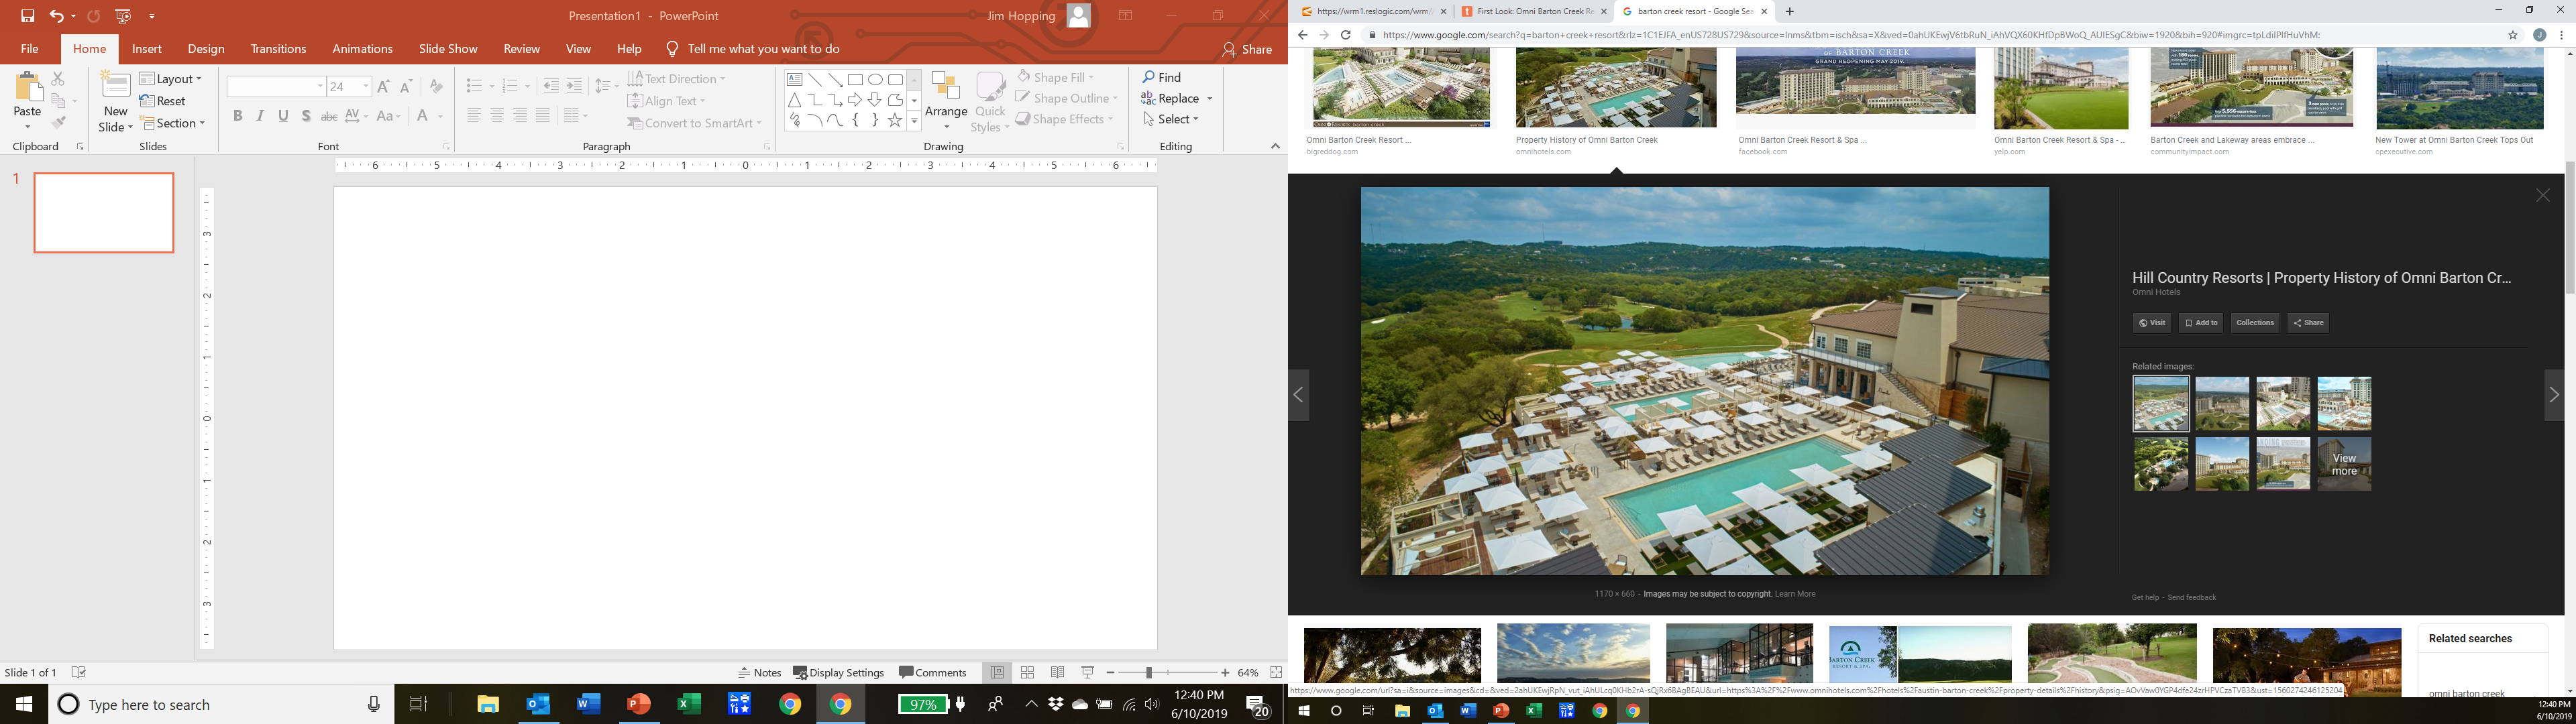Toggle Underline formatting
This screenshot has height=724, width=2576.
[x=284, y=116]
